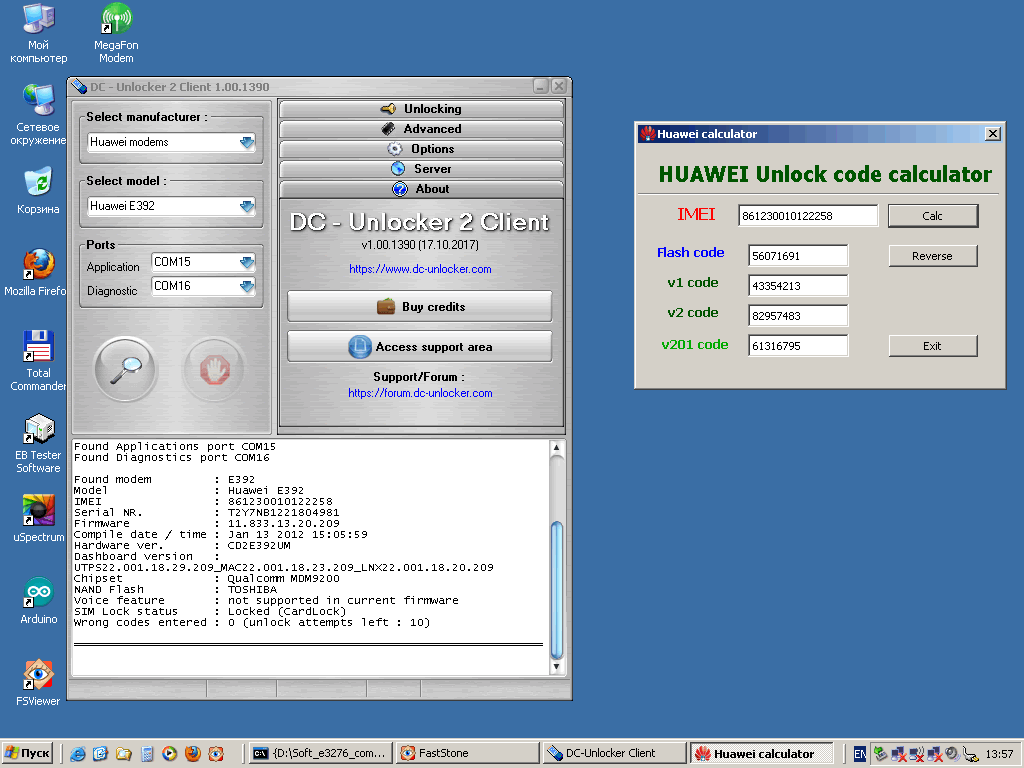Click the Chipset Qualcomm MDM9200 log line
The image size is (1024, 768).
pyautogui.click(x=206, y=579)
